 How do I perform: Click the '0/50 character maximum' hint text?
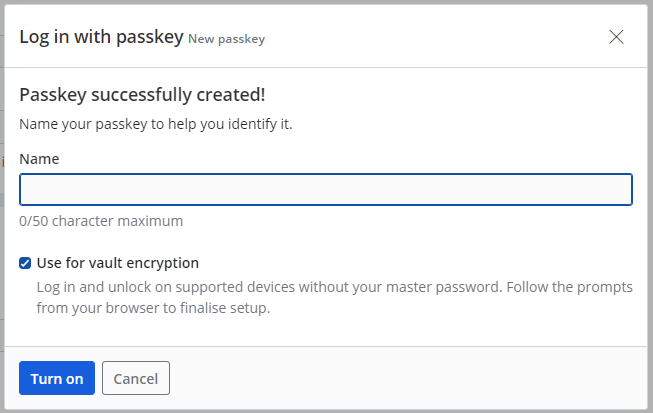101,221
